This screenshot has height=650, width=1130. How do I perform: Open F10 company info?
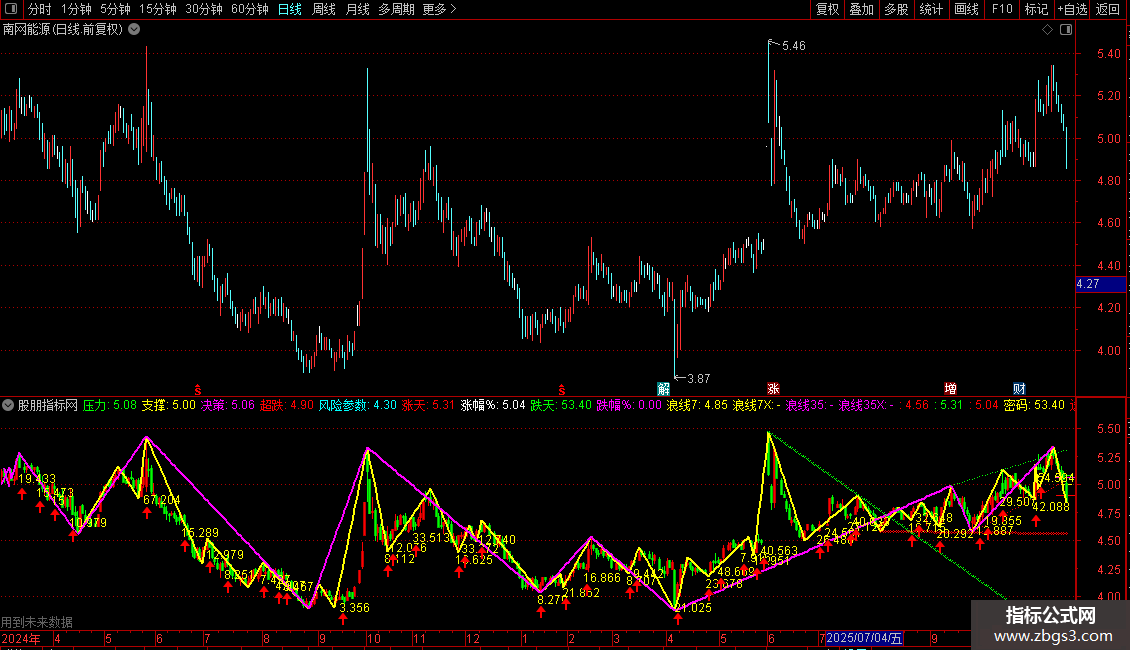point(1002,9)
